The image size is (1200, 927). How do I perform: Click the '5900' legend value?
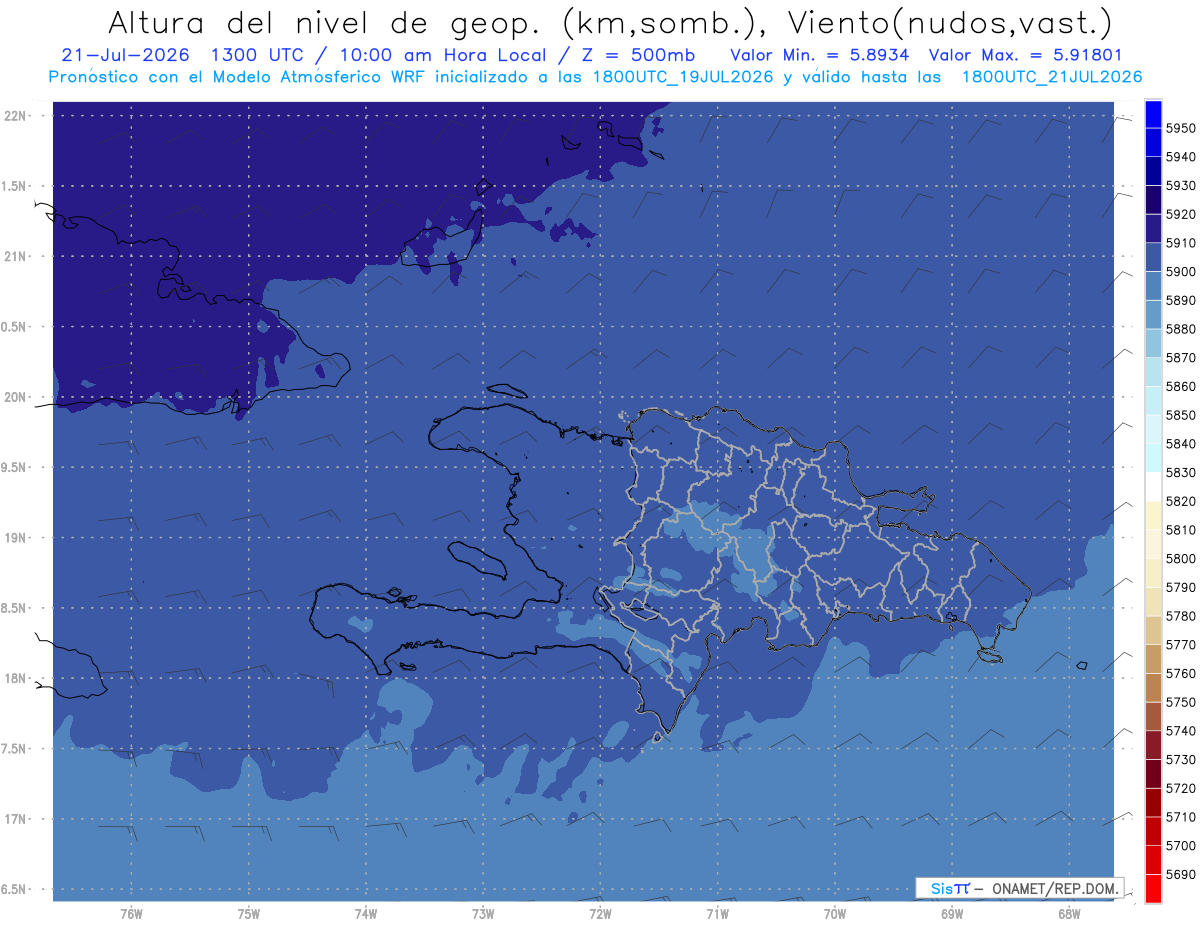click(x=1181, y=272)
